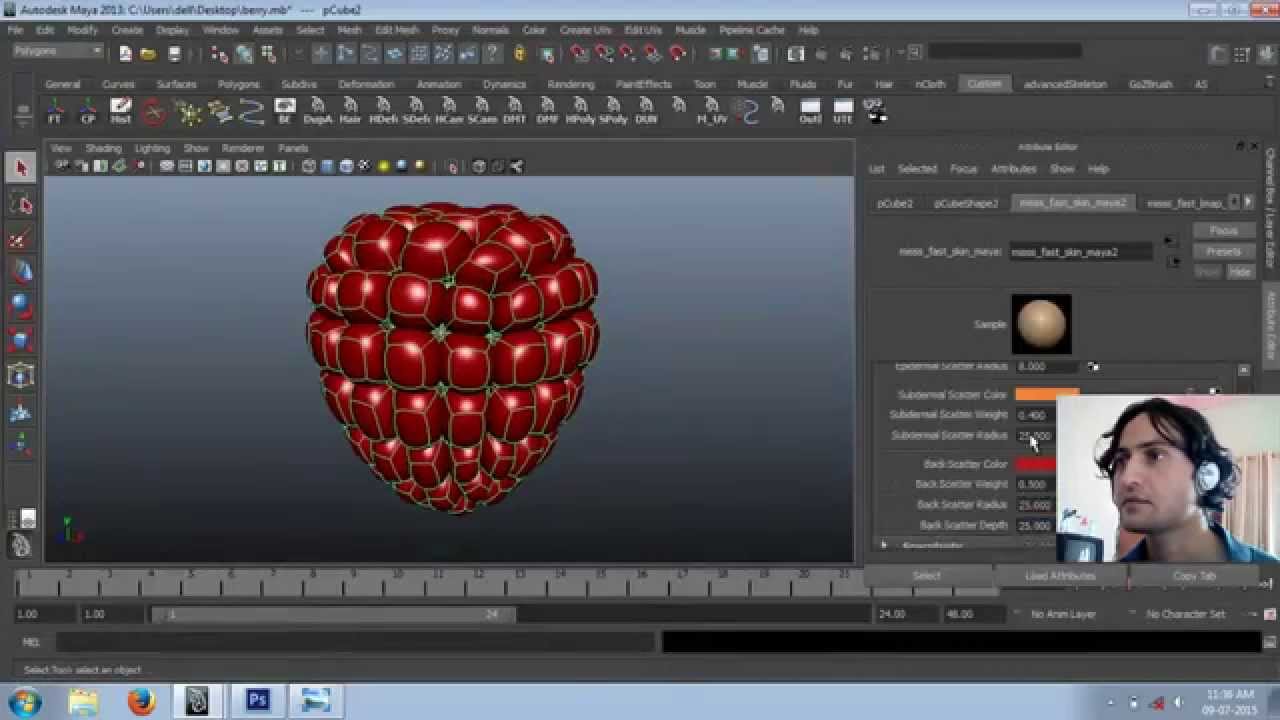The width and height of the screenshot is (1280, 720).
Task: Click the SCam shelf button
Action: tap(482, 111)
